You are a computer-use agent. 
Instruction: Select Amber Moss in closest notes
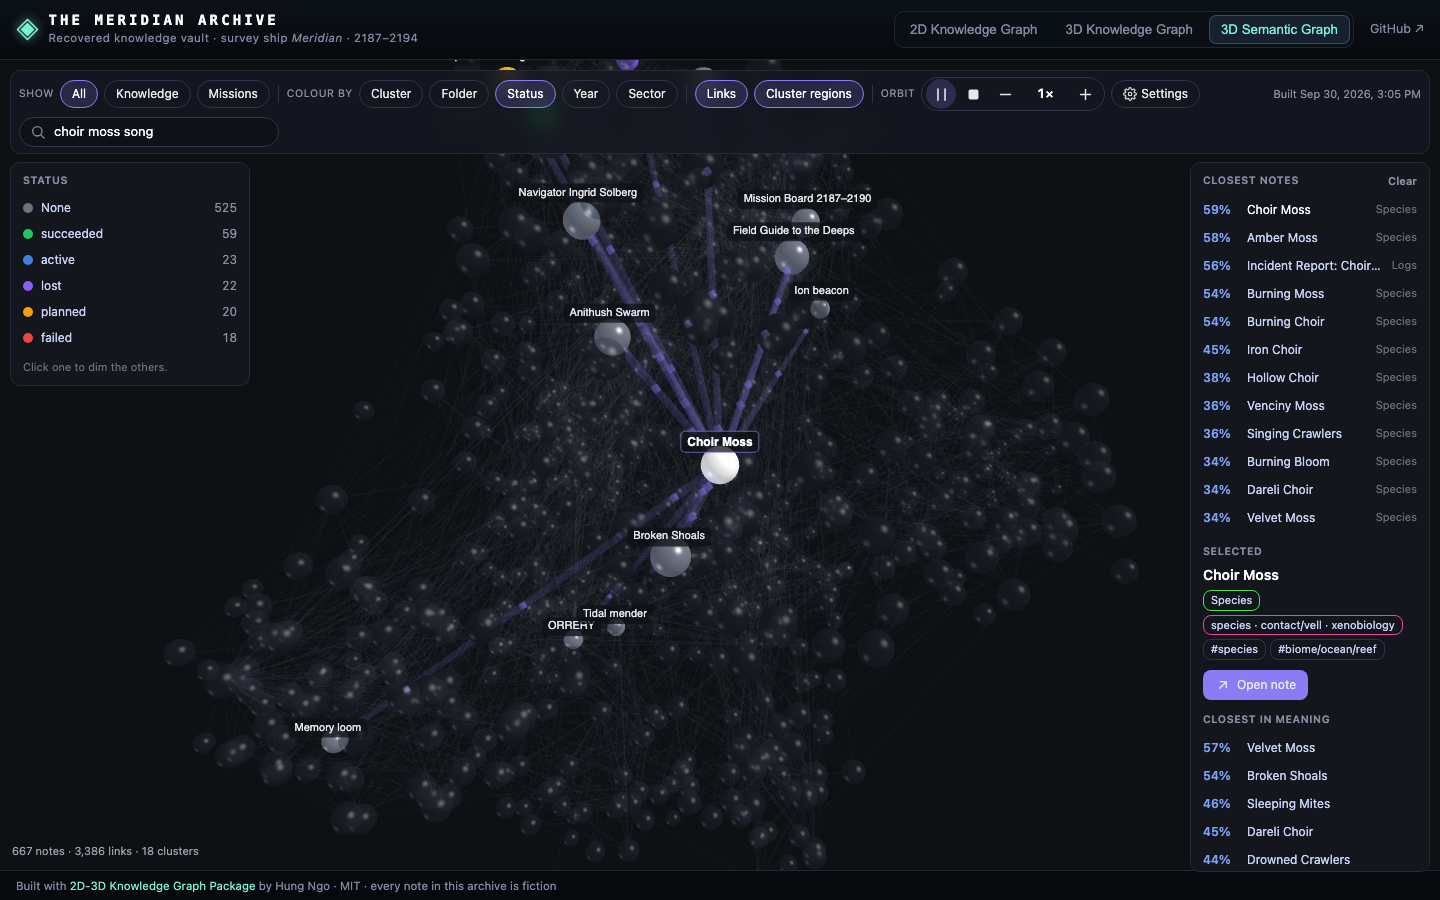[1310, 238]
